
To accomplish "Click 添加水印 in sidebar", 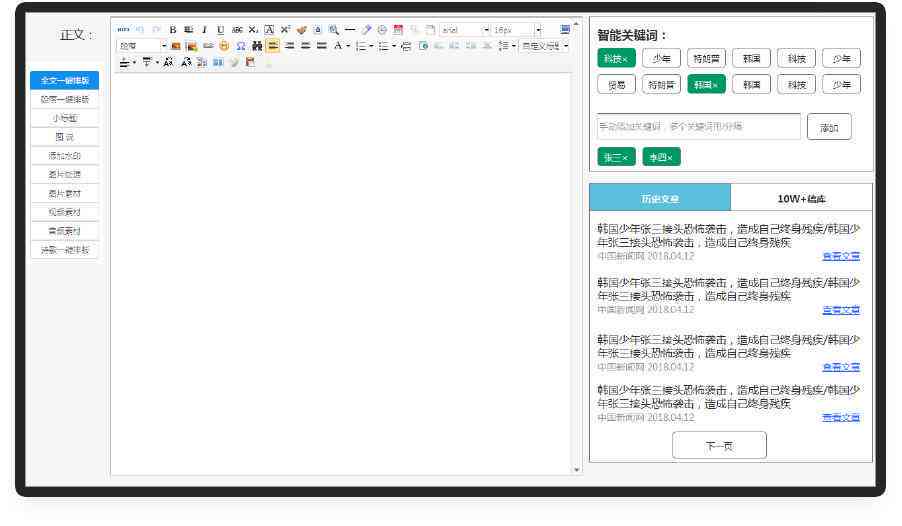I will pos(64,156).
